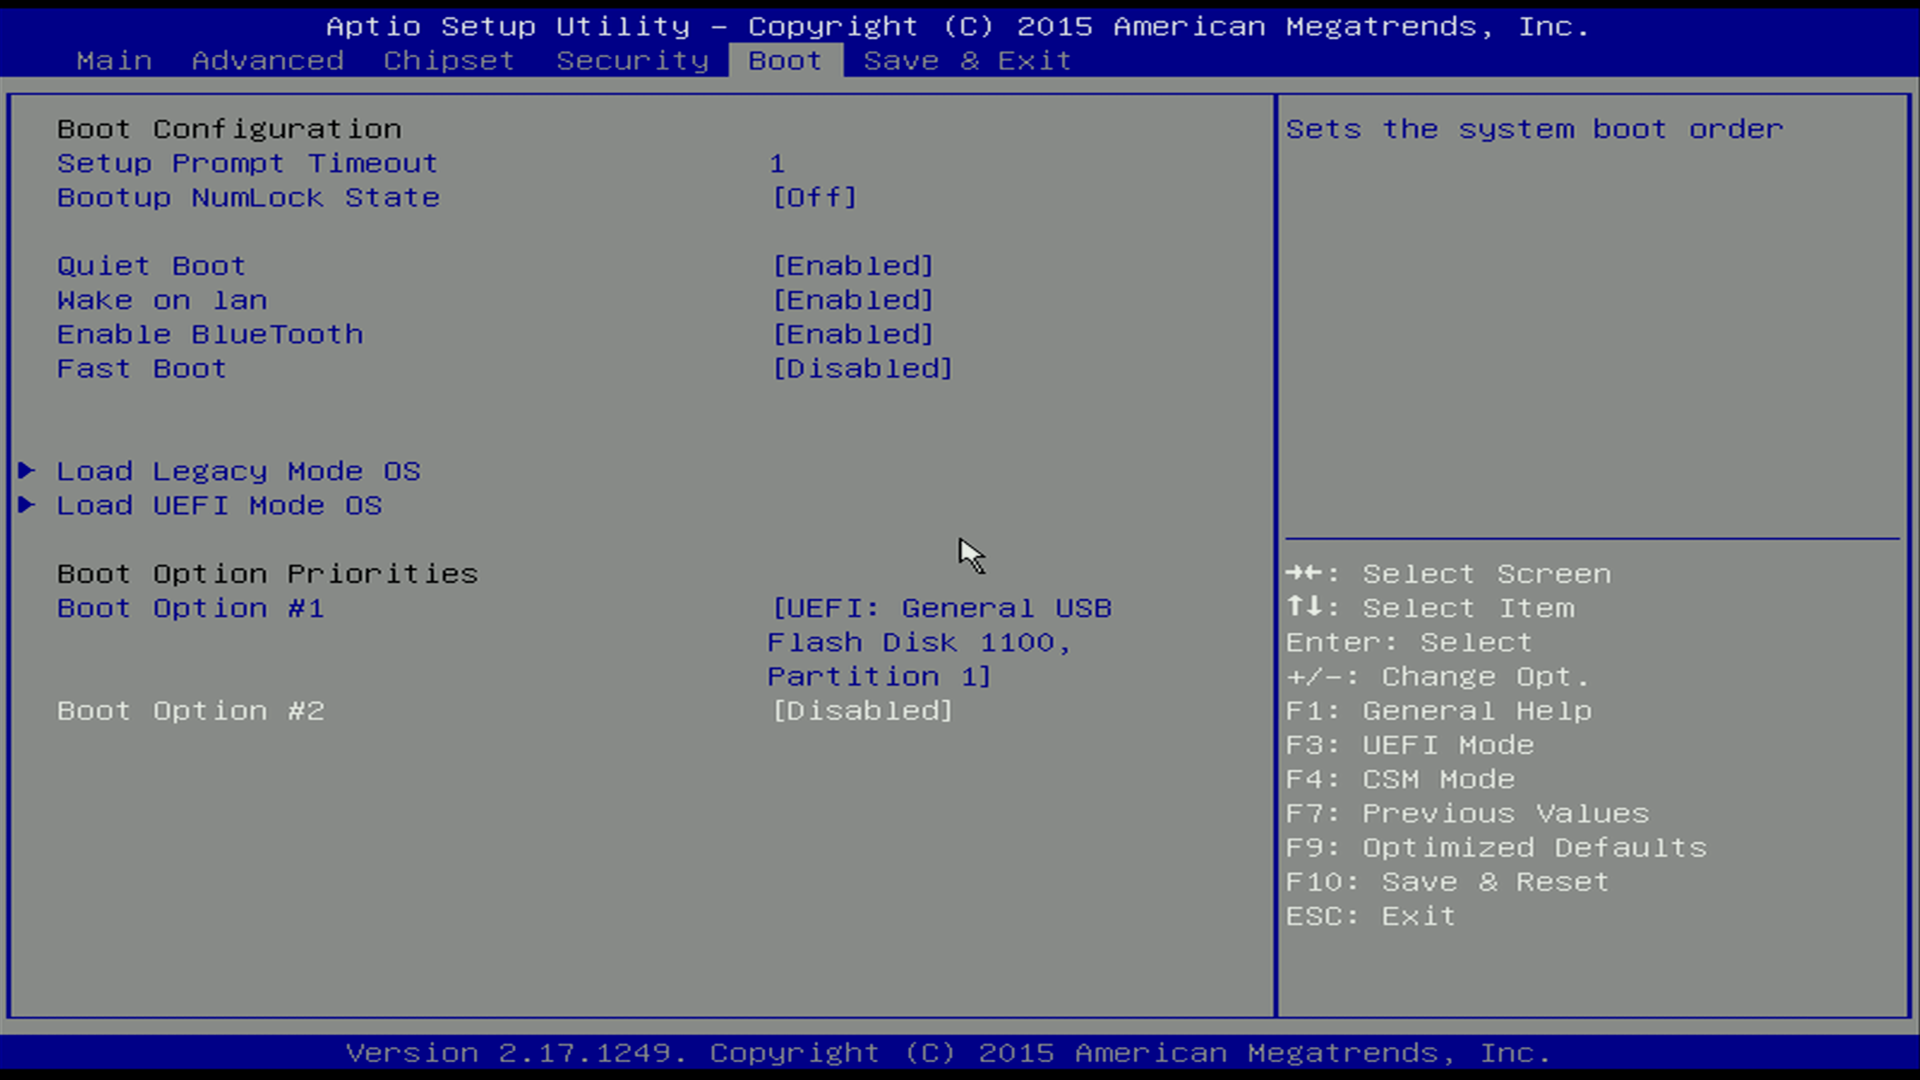Click the arrow icon before Load UEFI Mode OS
The width and height of the screenshot is (1920, 1080).
coord(27,505)
